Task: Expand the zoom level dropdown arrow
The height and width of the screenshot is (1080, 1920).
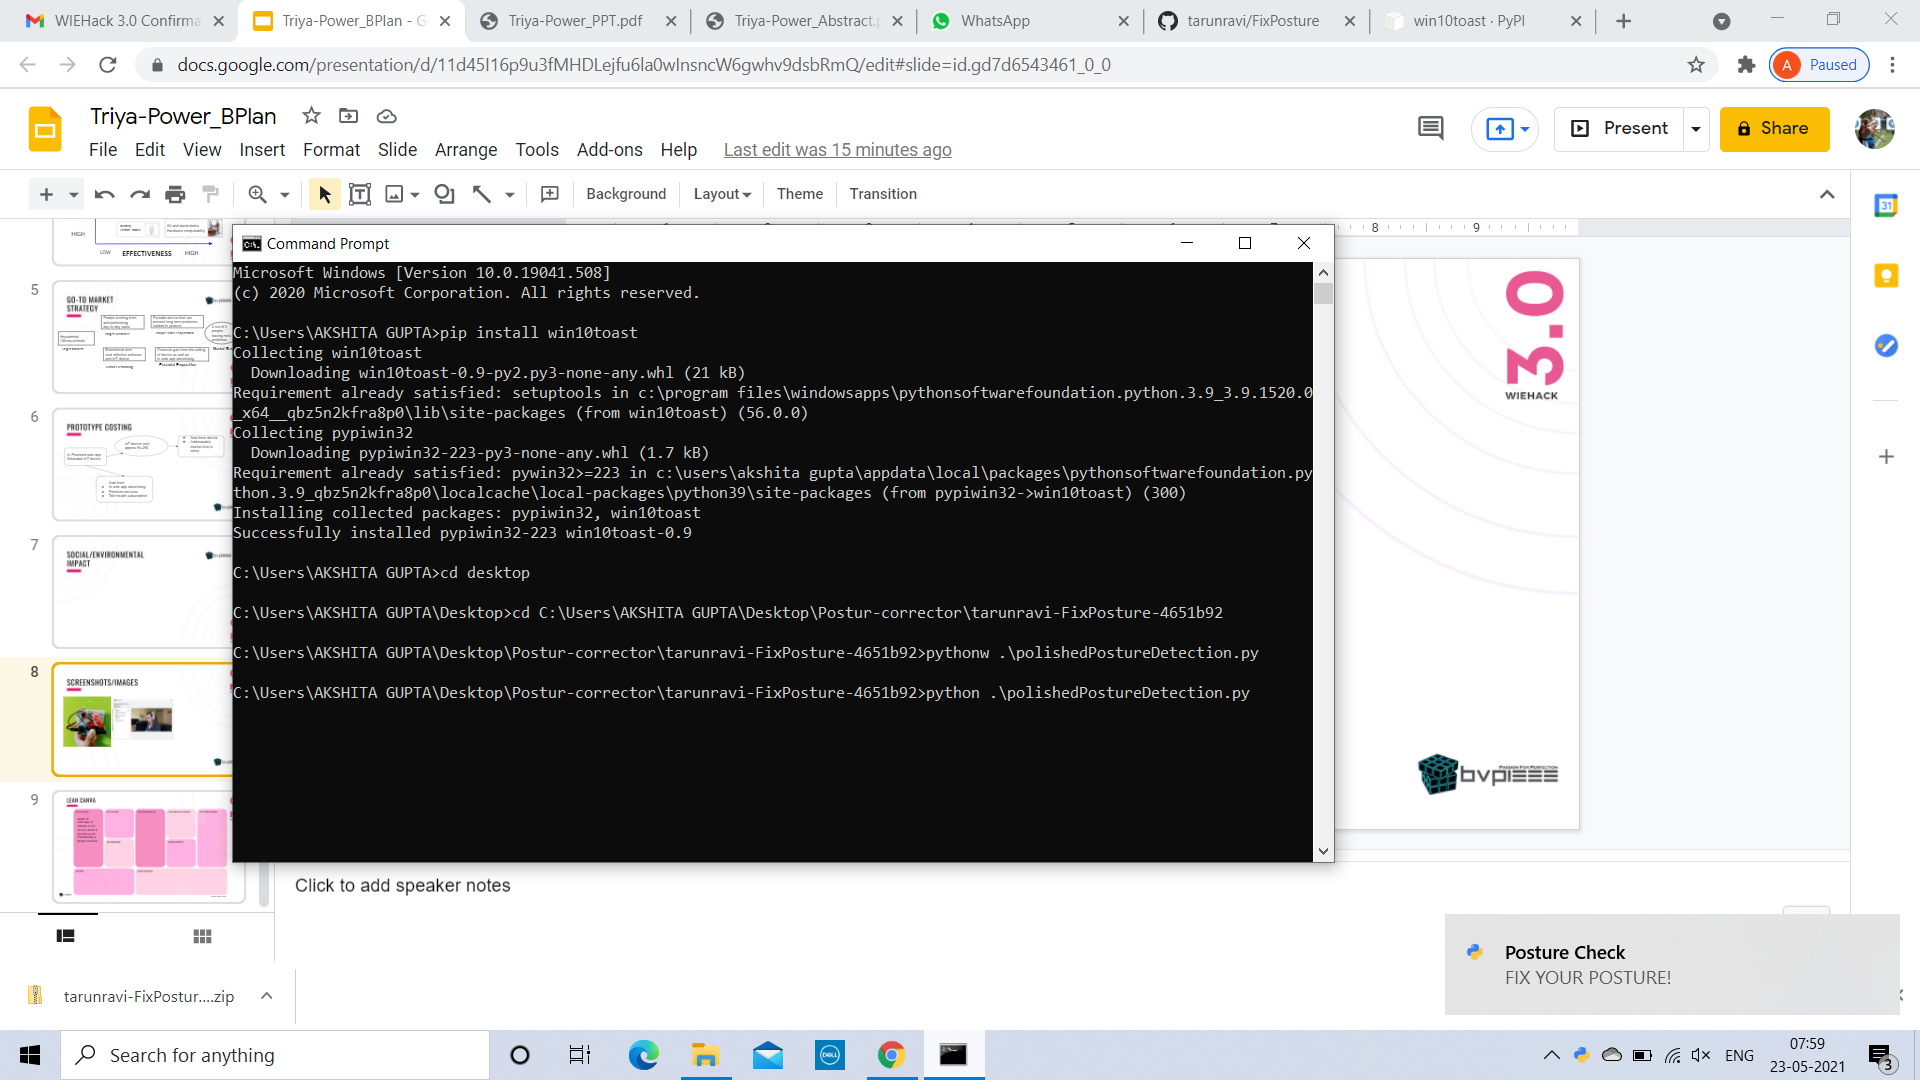Action: (x=285, y=194)
